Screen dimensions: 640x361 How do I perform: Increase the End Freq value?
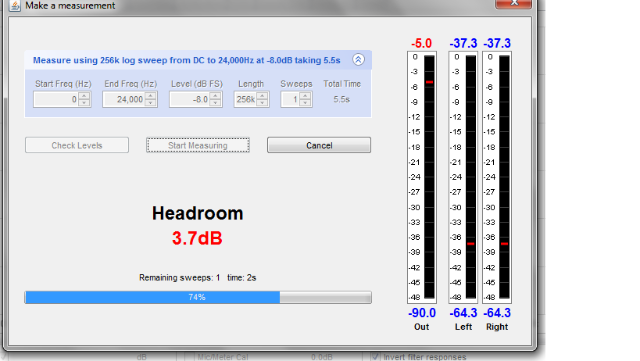(150, 96)
